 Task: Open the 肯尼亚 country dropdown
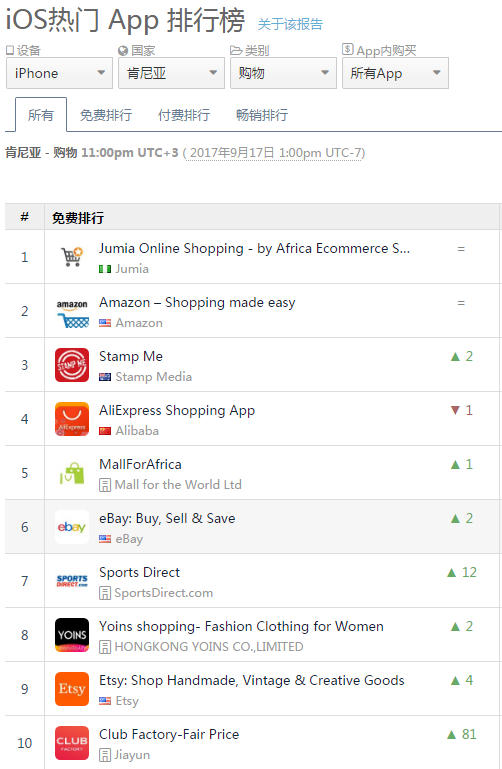171,73
